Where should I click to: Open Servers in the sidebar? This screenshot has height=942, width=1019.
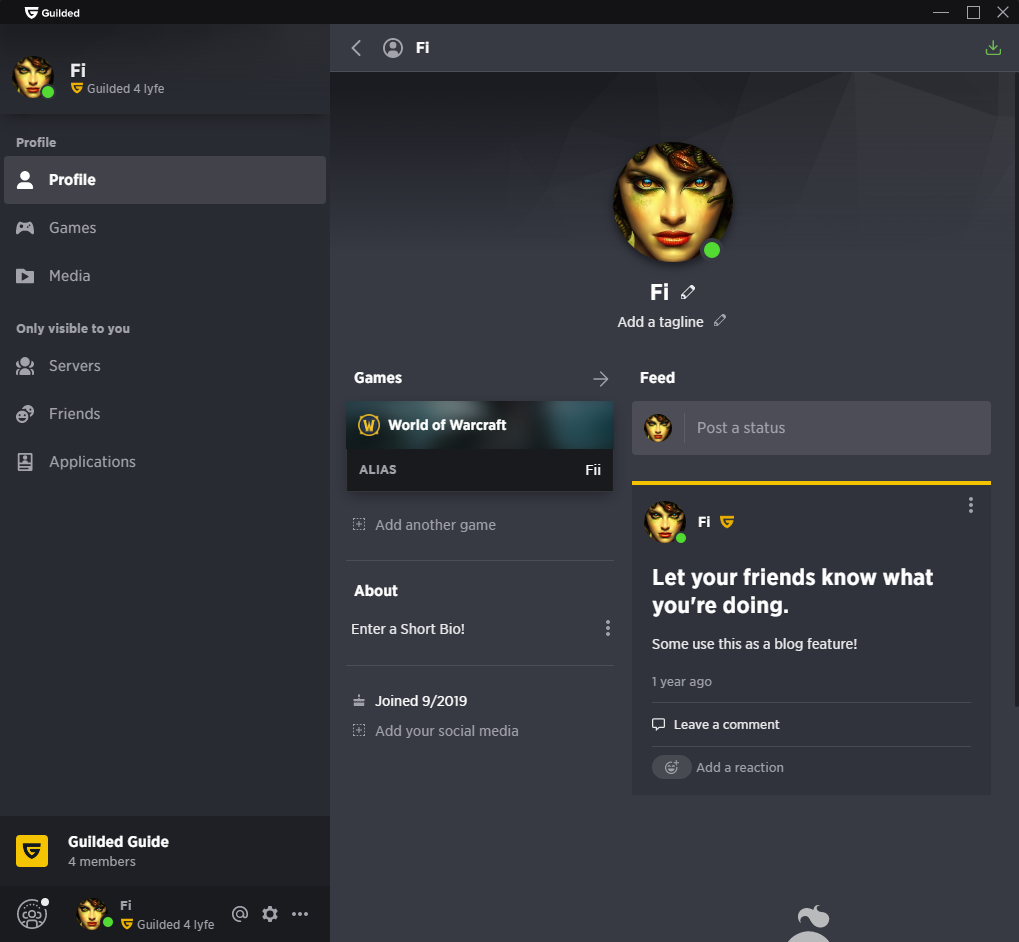point(165,366)
